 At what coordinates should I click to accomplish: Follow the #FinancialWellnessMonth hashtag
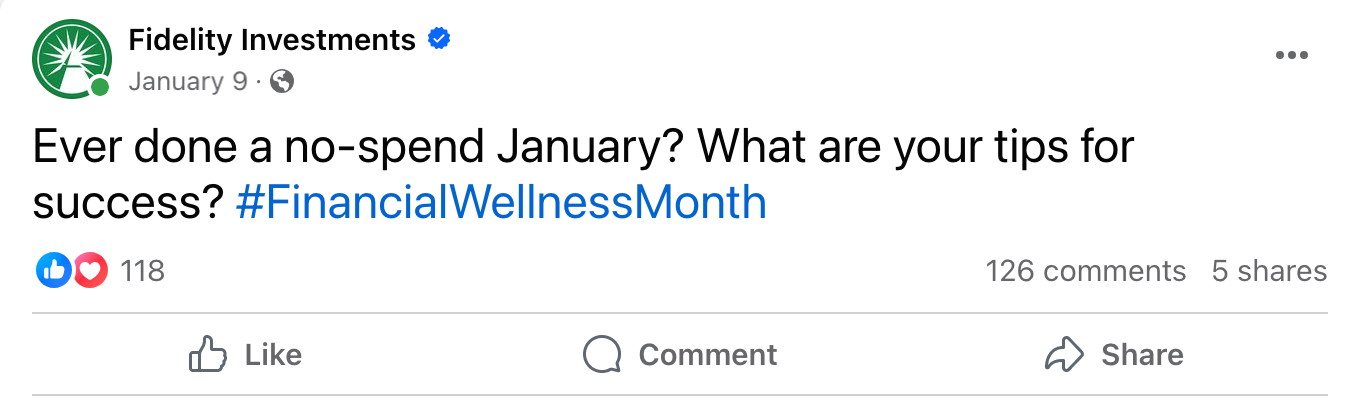point(502,203)
